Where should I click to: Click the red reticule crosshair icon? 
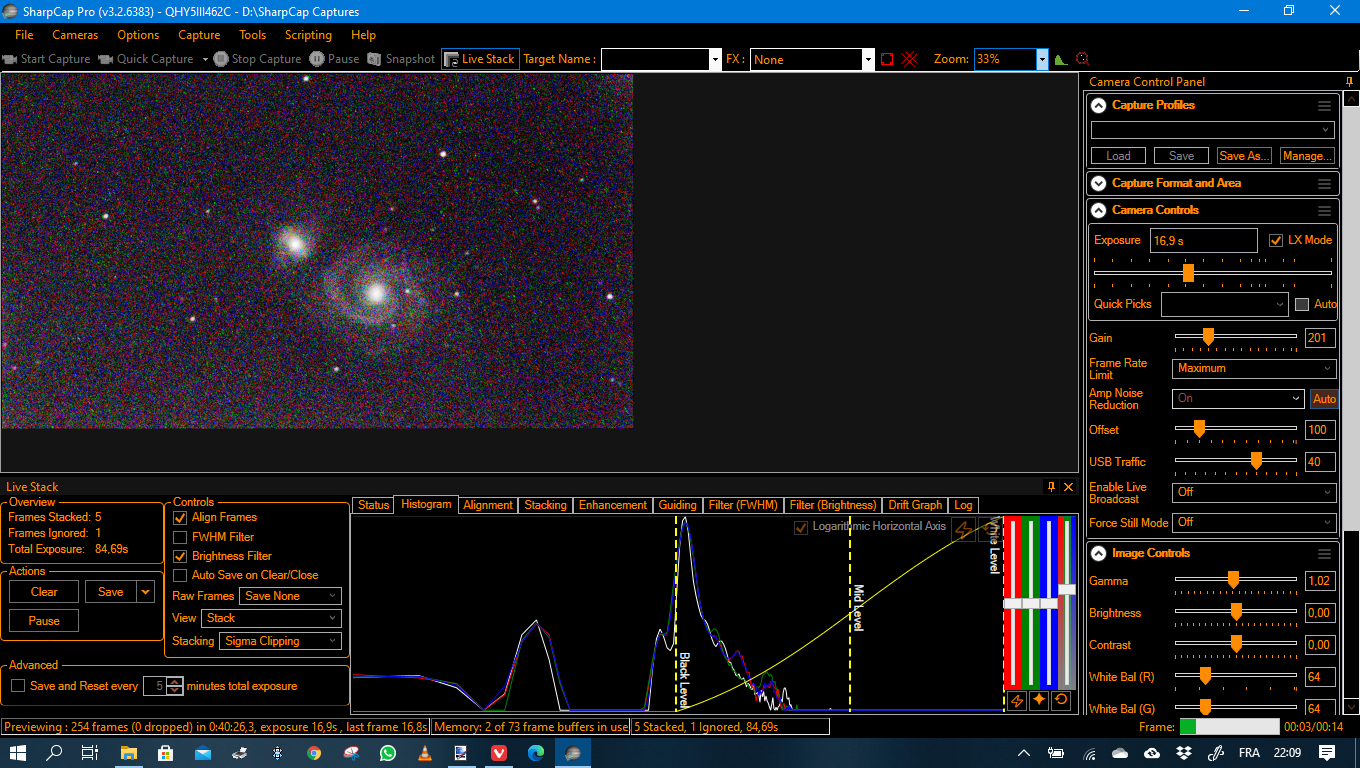click(x=910, y=59)
